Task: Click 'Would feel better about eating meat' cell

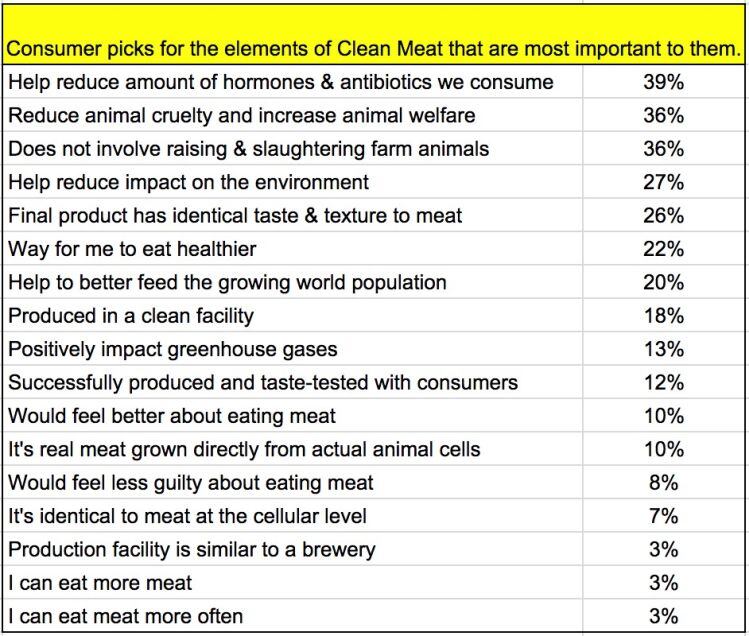Action: tap(172, 416)
